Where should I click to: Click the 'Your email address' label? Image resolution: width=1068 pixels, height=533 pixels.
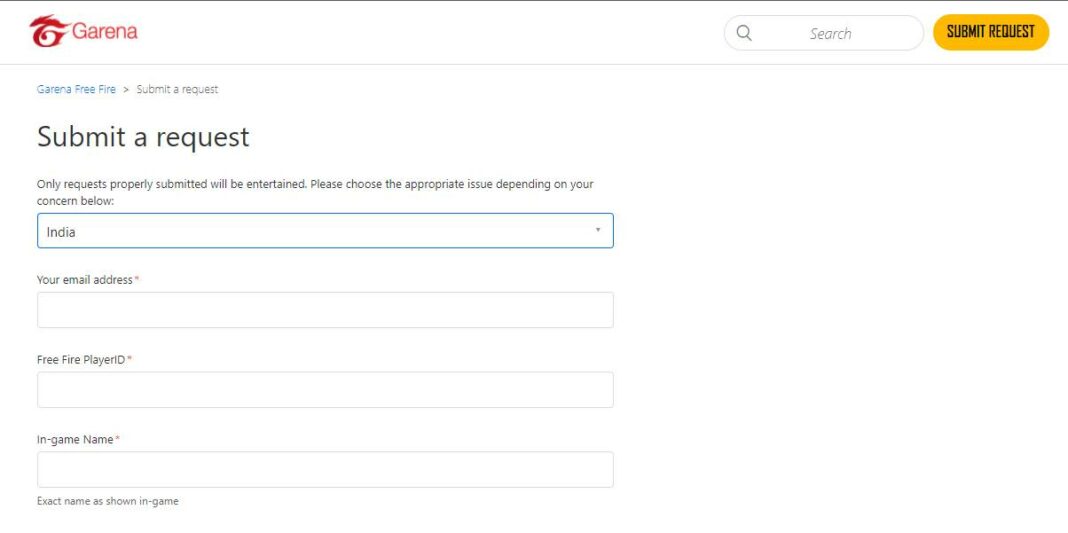click(x=85, y=280)
